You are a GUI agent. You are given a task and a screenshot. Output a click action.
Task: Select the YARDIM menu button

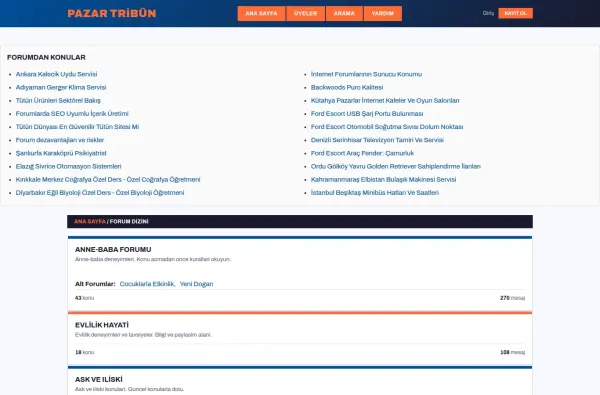pos(383,13)
